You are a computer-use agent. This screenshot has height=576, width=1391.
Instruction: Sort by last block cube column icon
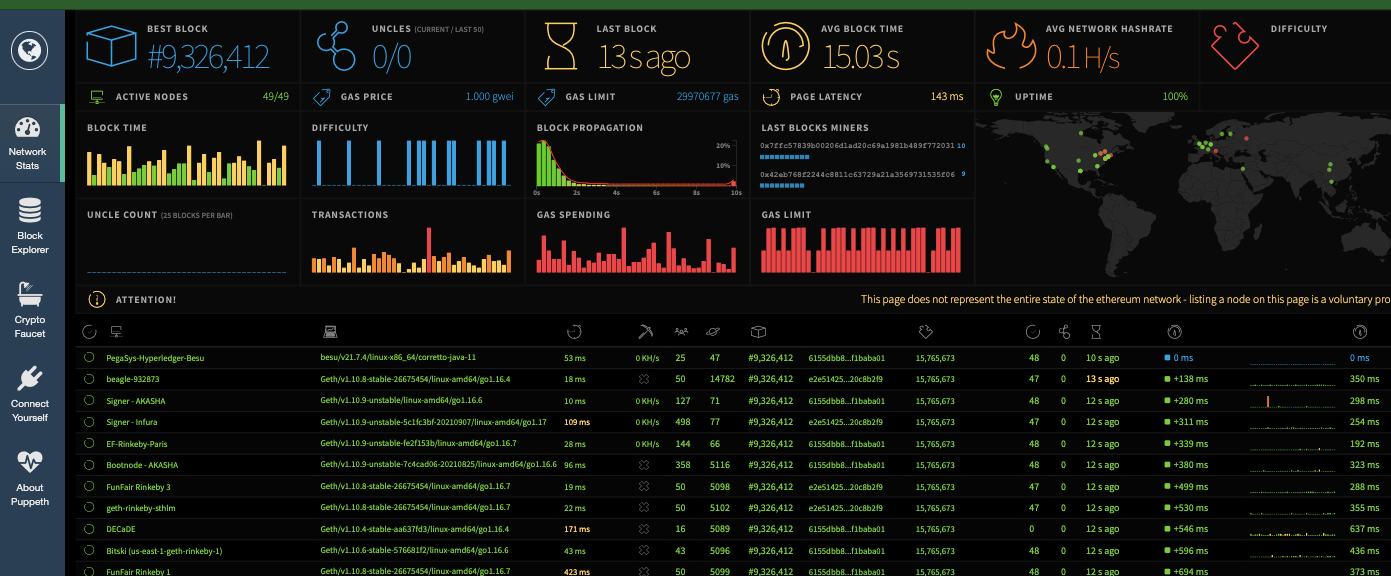[758, 331]
